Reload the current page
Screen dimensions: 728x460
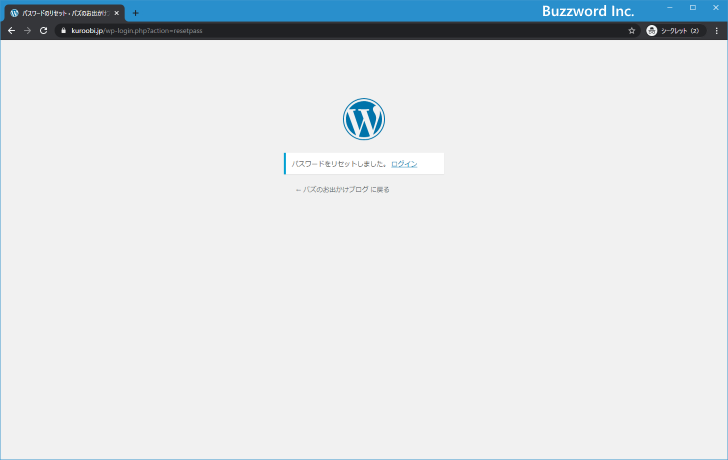coord(43,31)
